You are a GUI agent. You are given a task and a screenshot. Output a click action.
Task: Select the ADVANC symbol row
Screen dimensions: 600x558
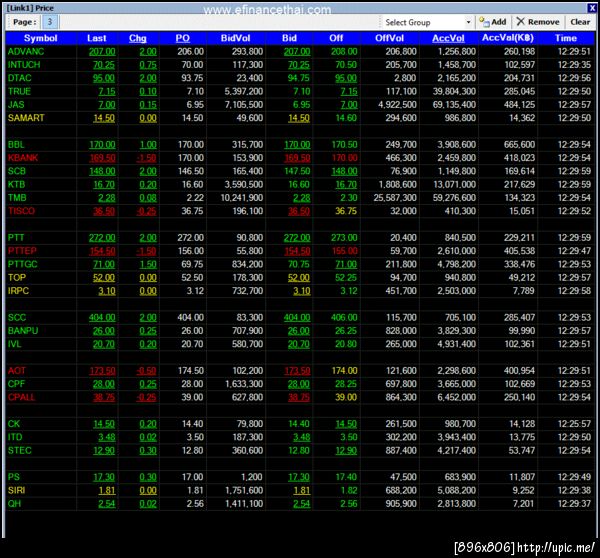pos(300,52)
